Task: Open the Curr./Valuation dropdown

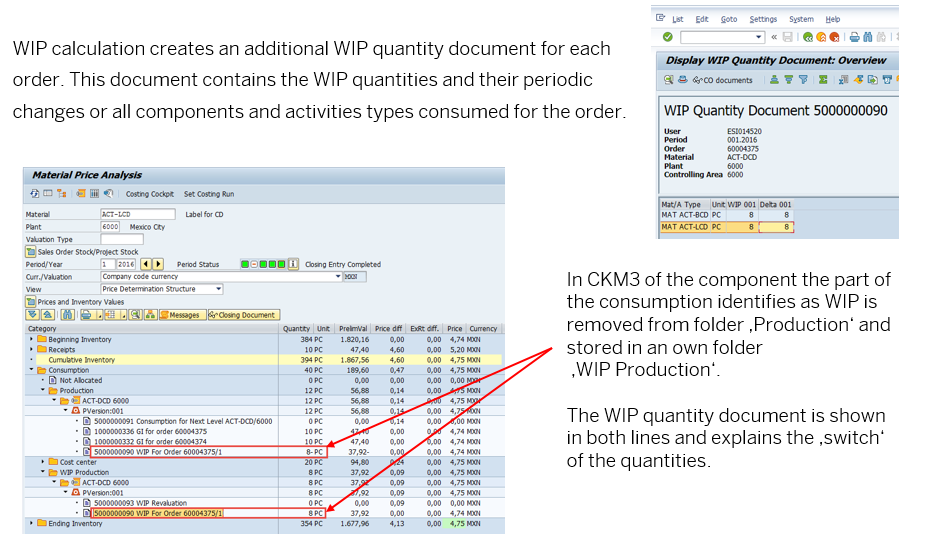Action: click(x=338, y=276)
